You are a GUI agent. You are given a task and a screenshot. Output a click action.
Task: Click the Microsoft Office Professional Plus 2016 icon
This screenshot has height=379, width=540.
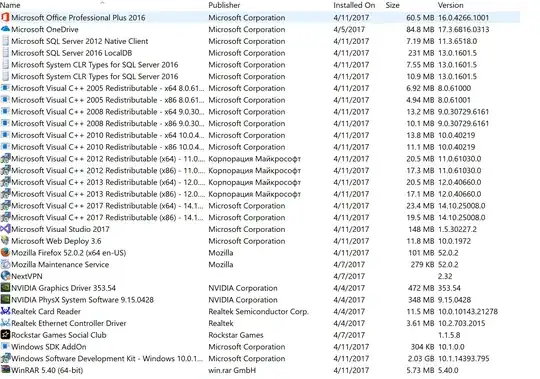coord(5,17)
